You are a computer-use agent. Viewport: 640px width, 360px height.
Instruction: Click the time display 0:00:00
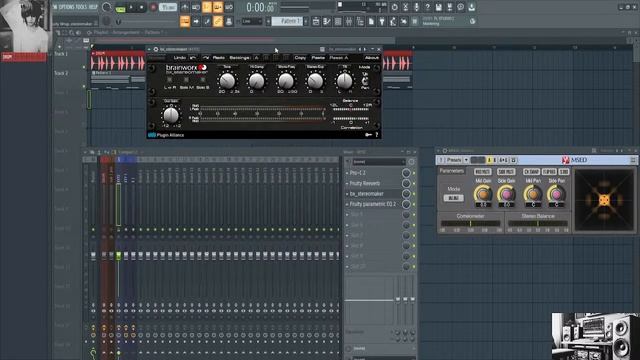pyautogui.click(x=261, y=7)
